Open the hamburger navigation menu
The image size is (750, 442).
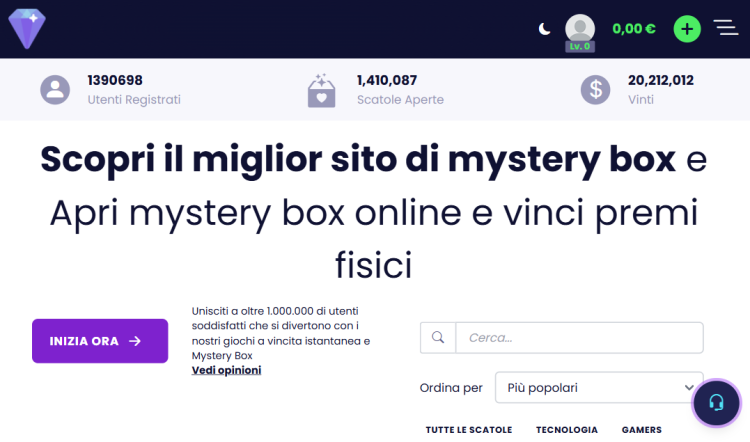click(x=726, y=28)
